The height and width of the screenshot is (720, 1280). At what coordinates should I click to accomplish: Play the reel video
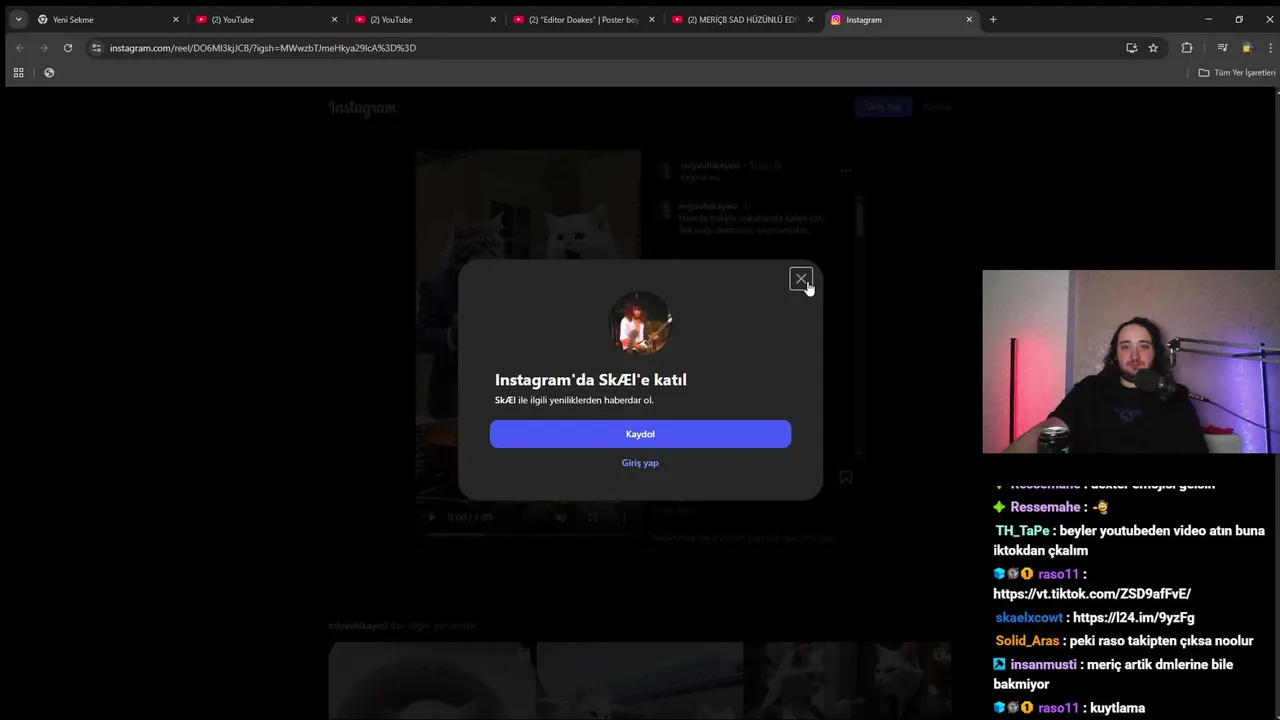coord(432,517)
